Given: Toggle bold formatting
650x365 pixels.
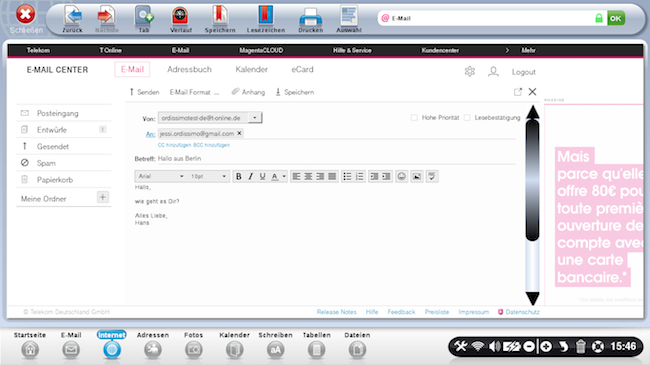Looking at the screenshot, I should [238, 176].
